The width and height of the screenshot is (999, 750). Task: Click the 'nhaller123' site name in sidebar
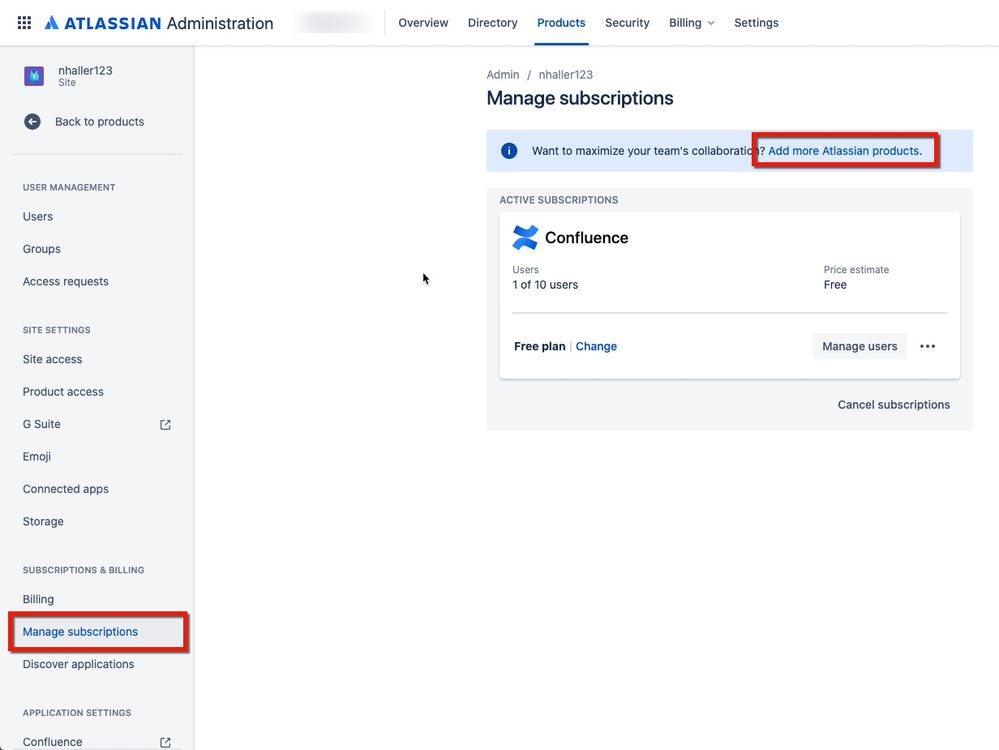(x=85, y=71)
